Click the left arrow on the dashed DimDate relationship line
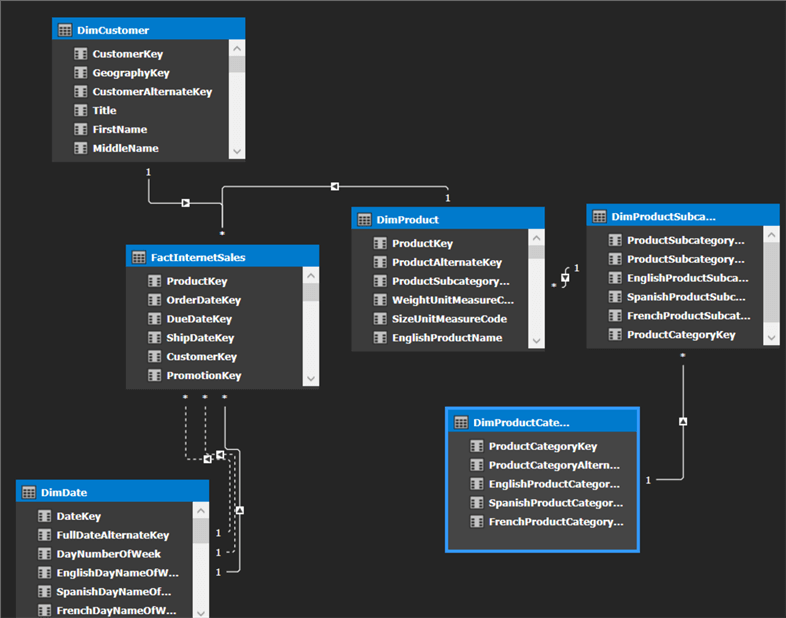 208,459
